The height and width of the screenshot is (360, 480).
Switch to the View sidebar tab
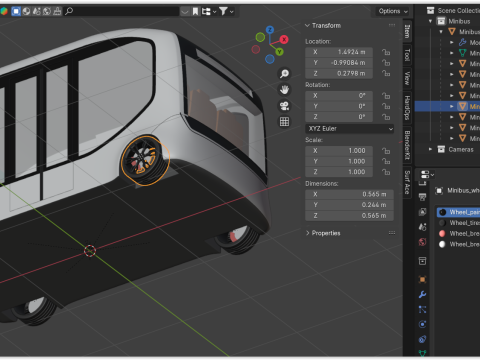pyautogui.click(x=407, y=78)
